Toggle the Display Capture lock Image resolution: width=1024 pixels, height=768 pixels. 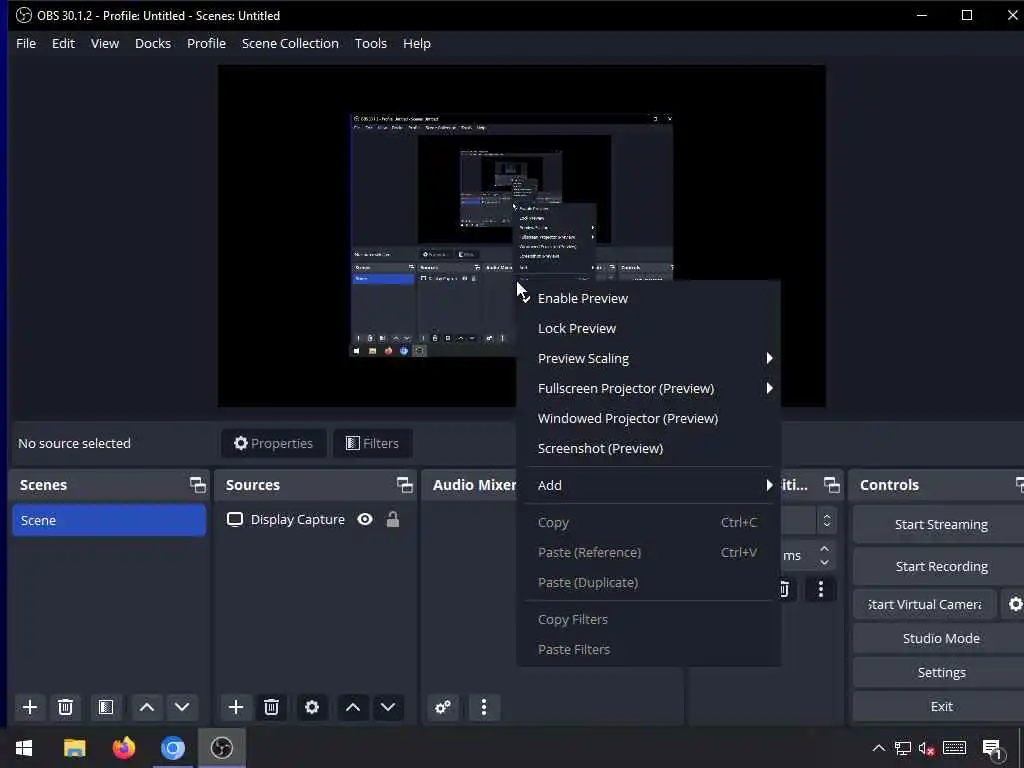tap(392, 520)
